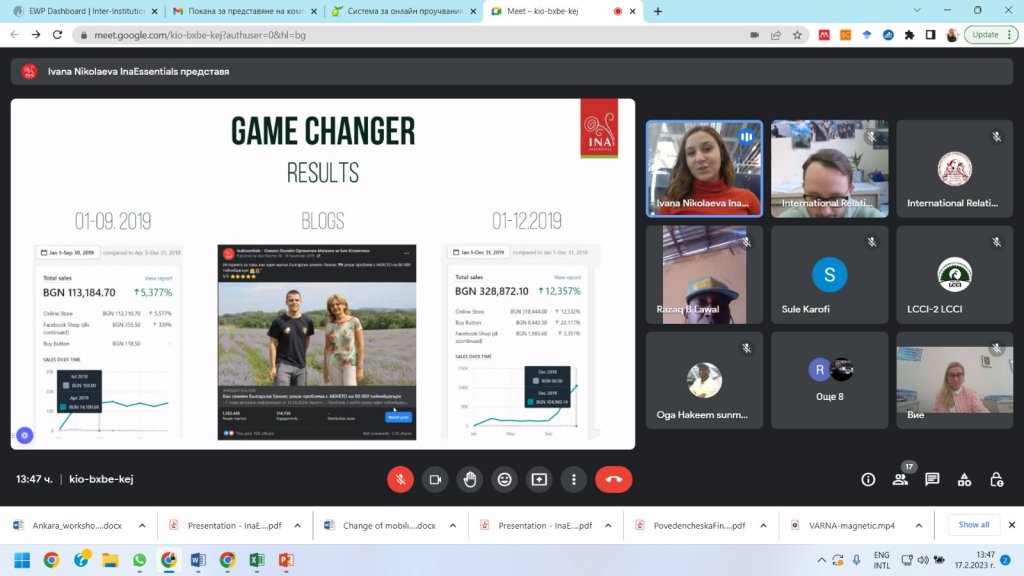Switch to the Gmail 'Покана за представяне' tab
Screen dimensions: 1024x576
(x=244, y=11)
